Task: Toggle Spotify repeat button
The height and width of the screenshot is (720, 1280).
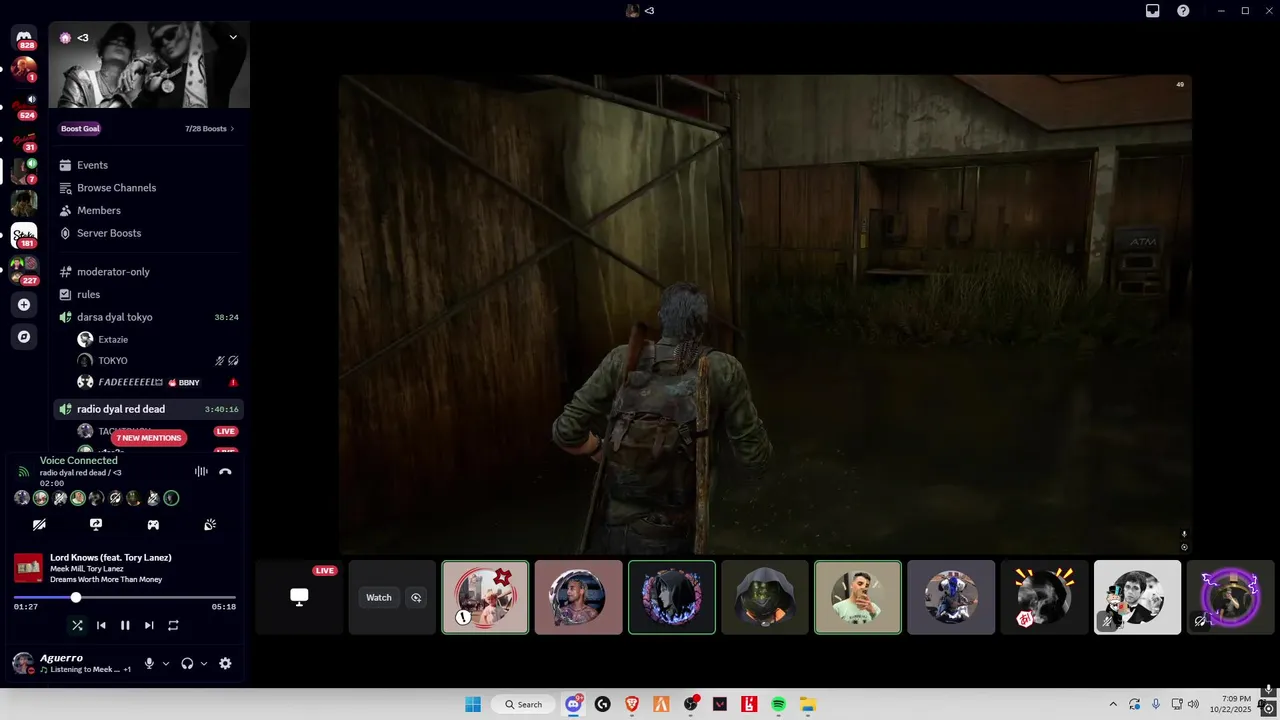Action: pyautogui.click(x=173, y=625)
